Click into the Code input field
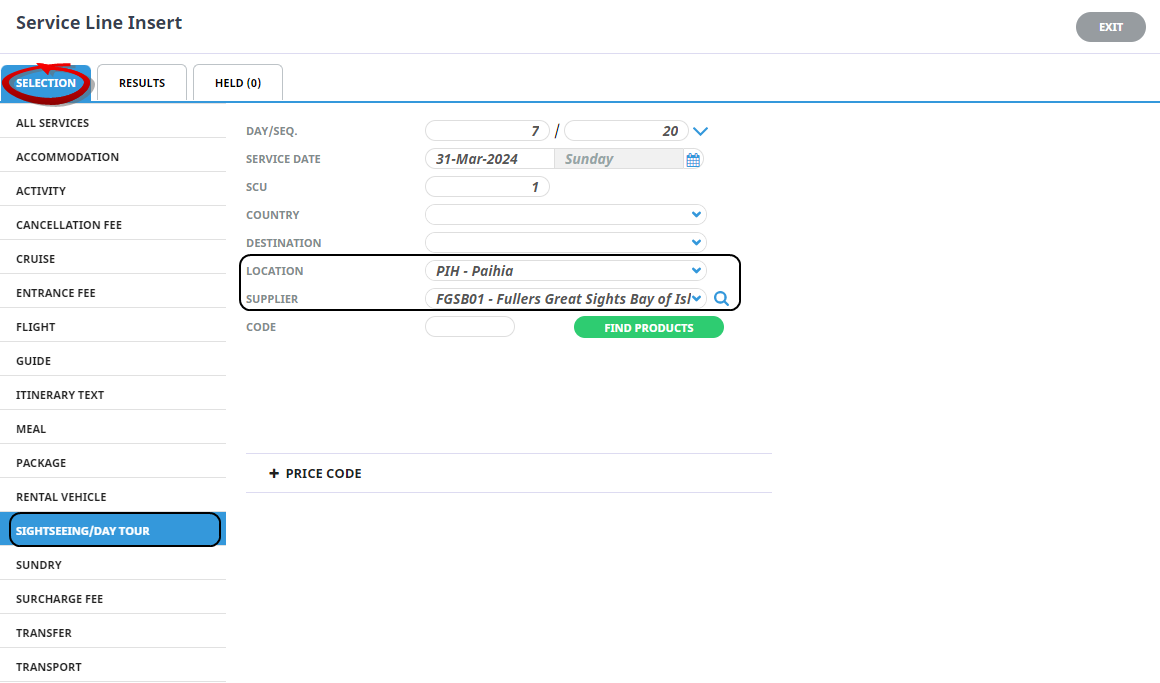This screenshot has width=1160, height=683. point(469,327)
